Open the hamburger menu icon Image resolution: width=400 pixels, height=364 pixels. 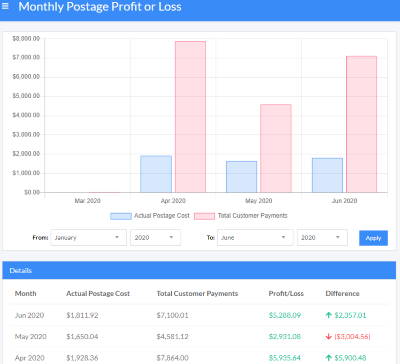click(5, 6)
